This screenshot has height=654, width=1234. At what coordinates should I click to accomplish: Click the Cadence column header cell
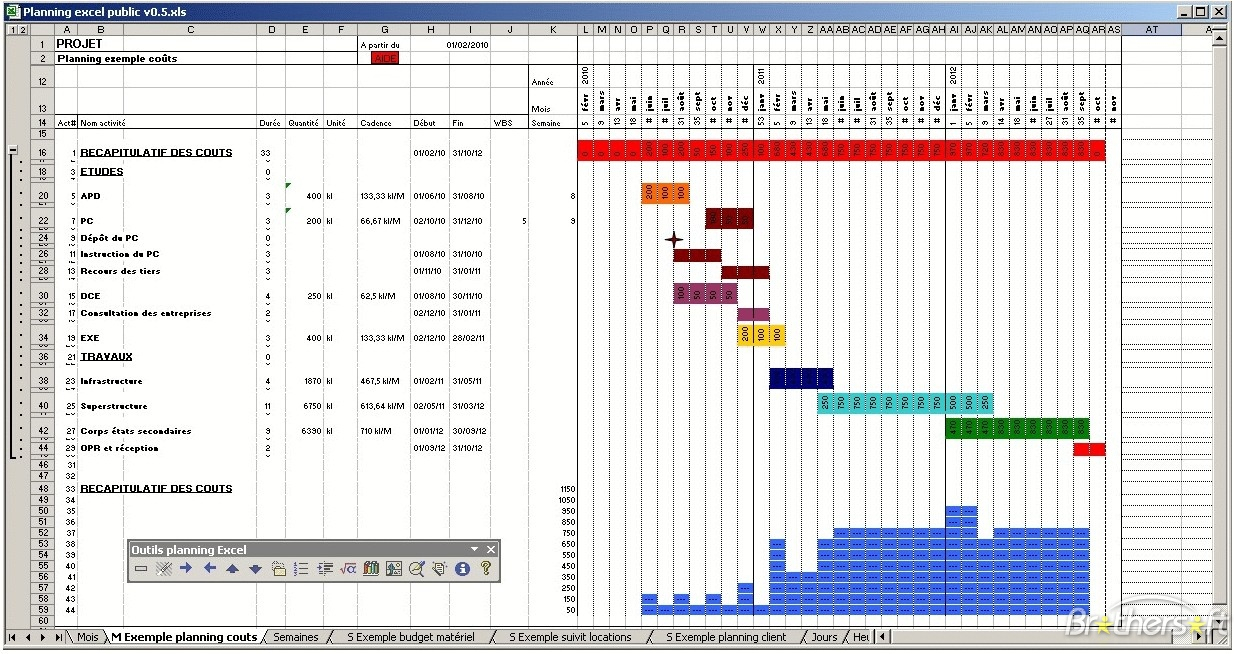[376, 123]
